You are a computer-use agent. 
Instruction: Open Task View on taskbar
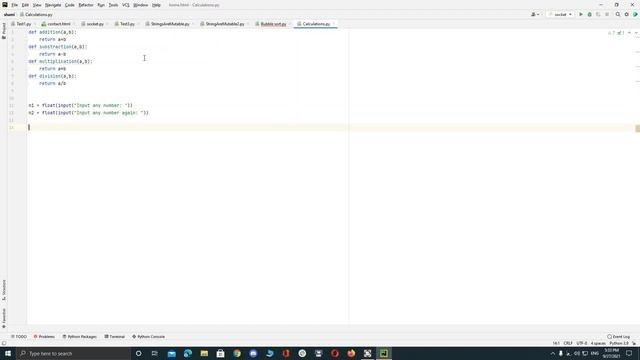pos(155,353)
